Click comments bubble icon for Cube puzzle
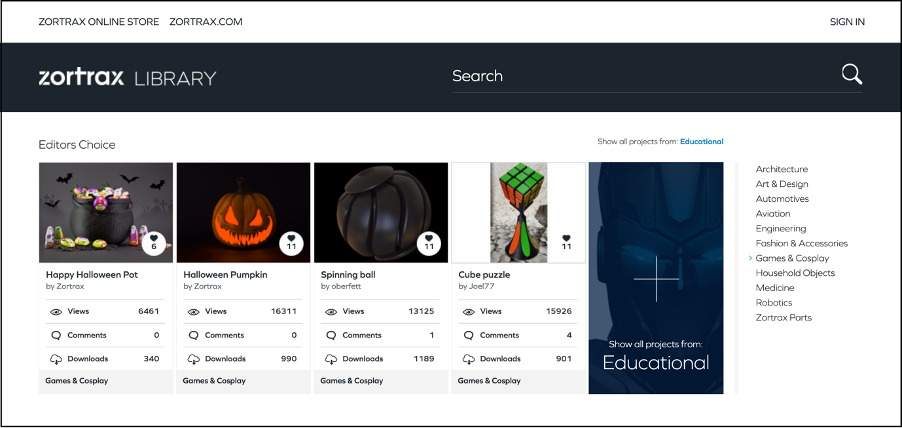Image resolution: width=902 pixels, height=428 pixels. coord(469,335)
